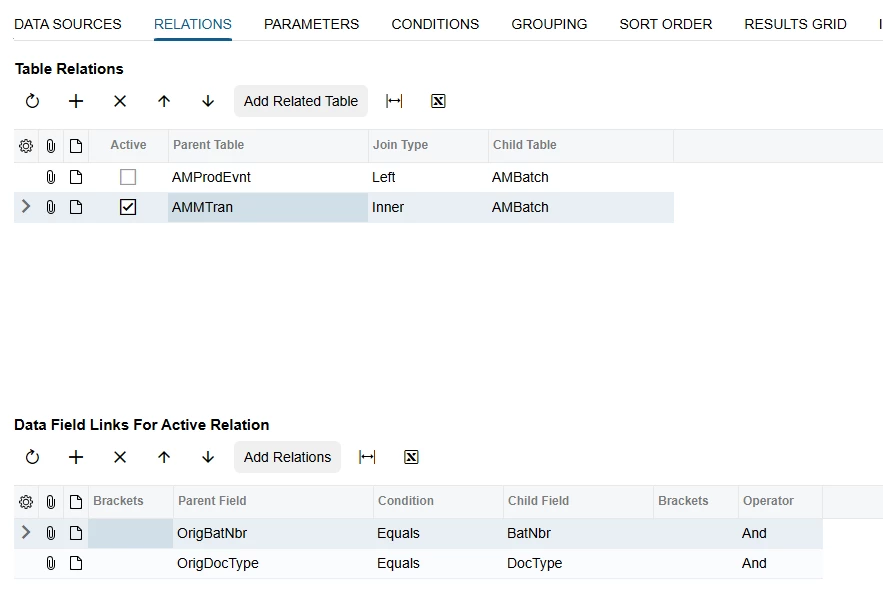883x593 pixels.
Task: Open attachments for the OrigBatNbr row
Action: (51, 533)
